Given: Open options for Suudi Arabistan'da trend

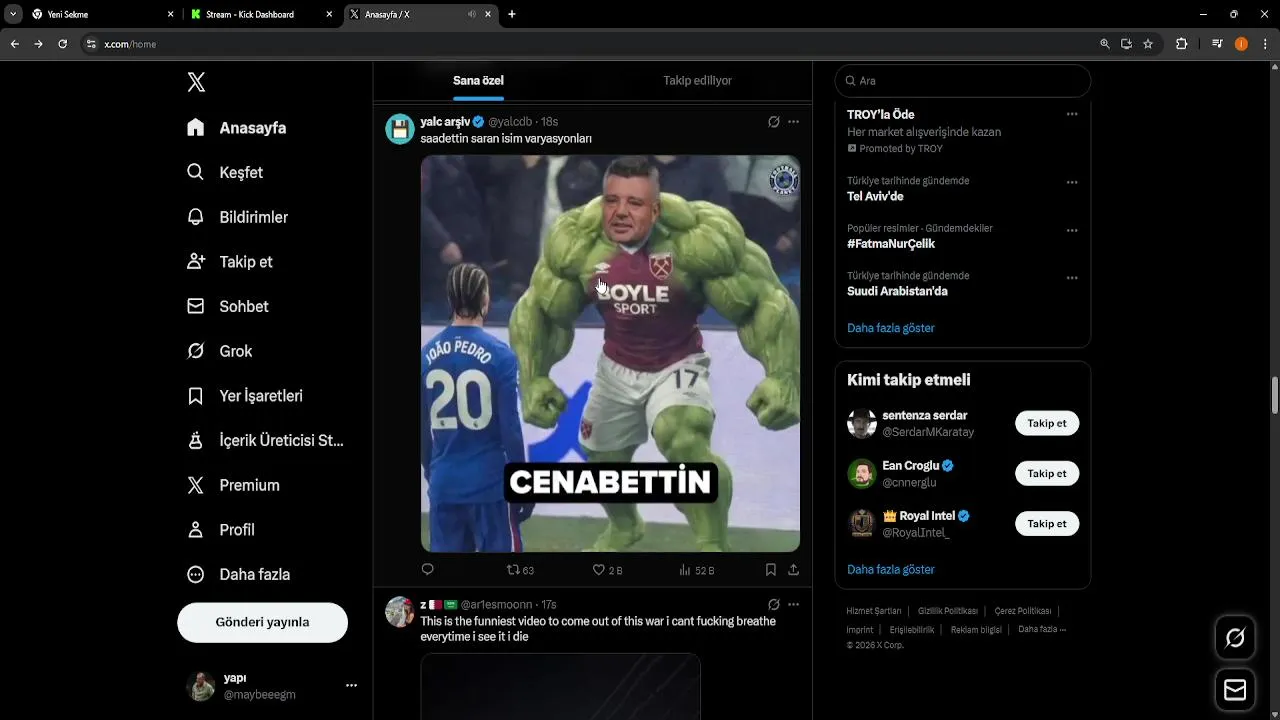Looking at the screenshot, I should click(1072, 277).
